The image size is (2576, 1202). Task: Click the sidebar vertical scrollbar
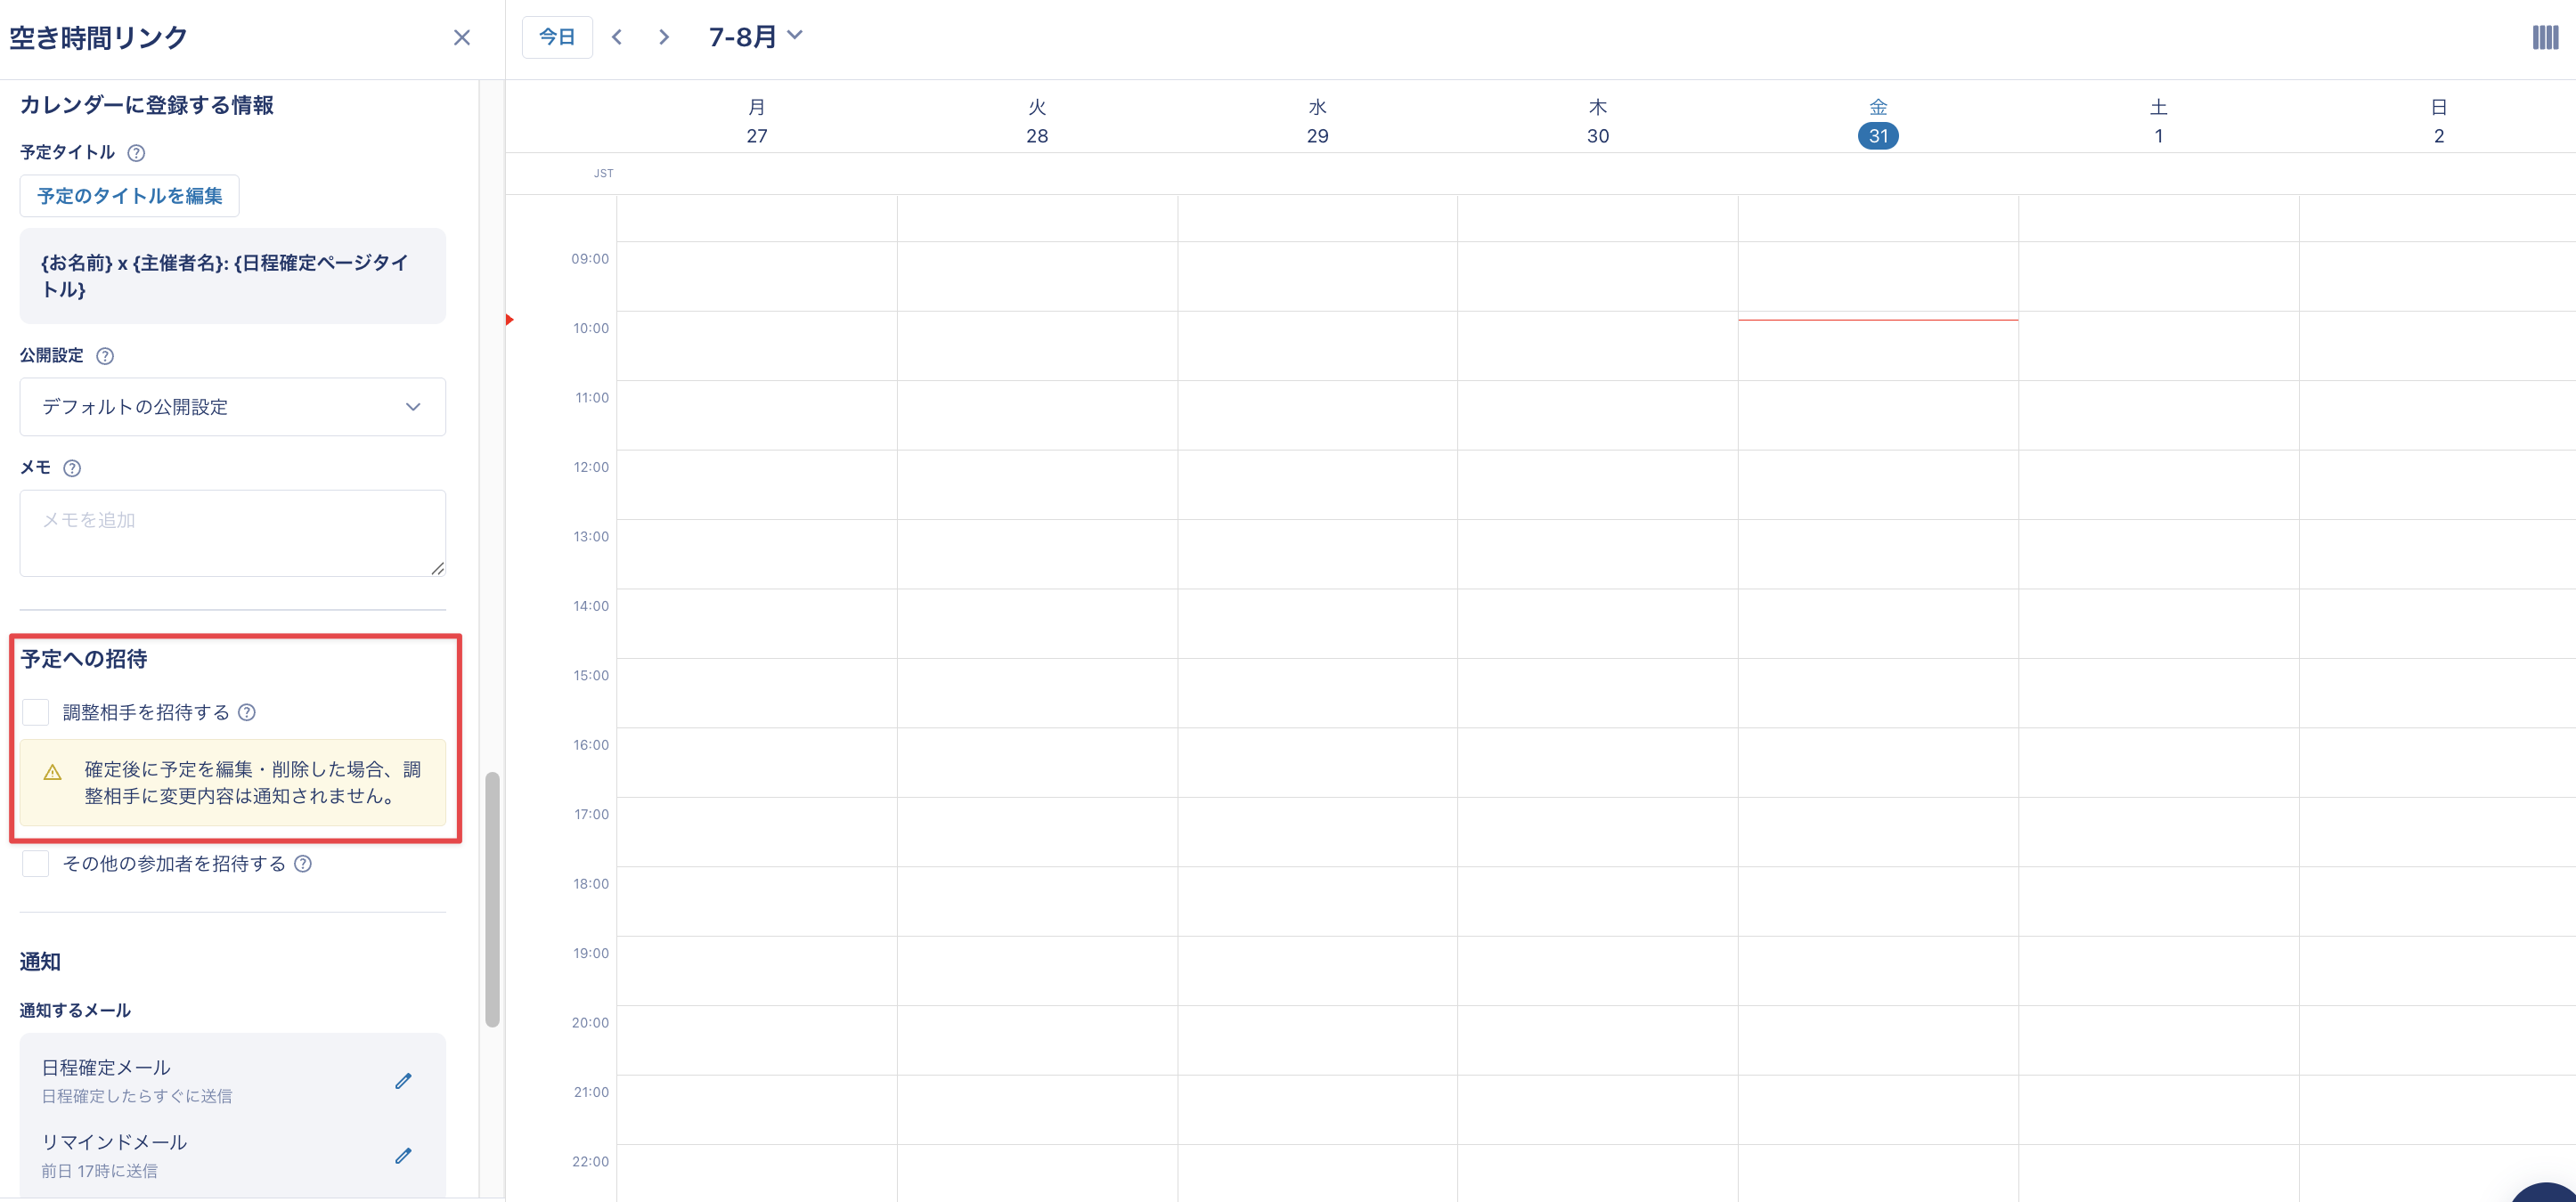[x=492, y=899]
